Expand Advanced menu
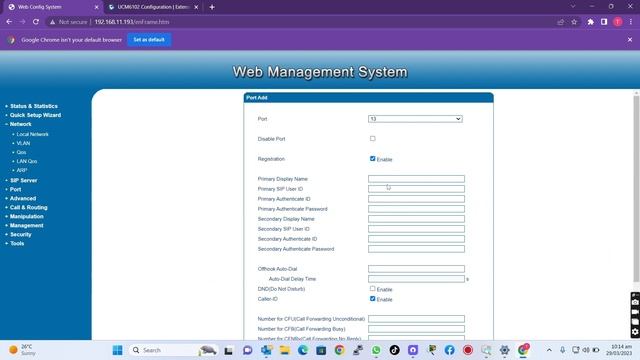This screenshot has height=360, width=640. (23, 198)
